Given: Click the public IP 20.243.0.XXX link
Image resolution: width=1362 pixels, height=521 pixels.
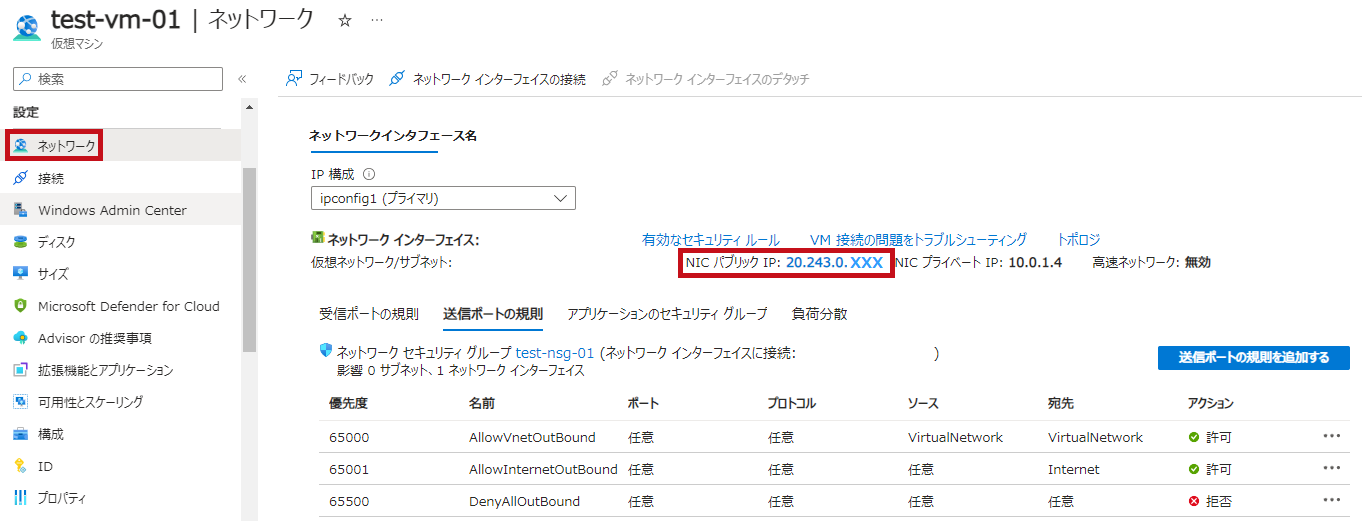Looking at the screenshot, I should 834,262.
